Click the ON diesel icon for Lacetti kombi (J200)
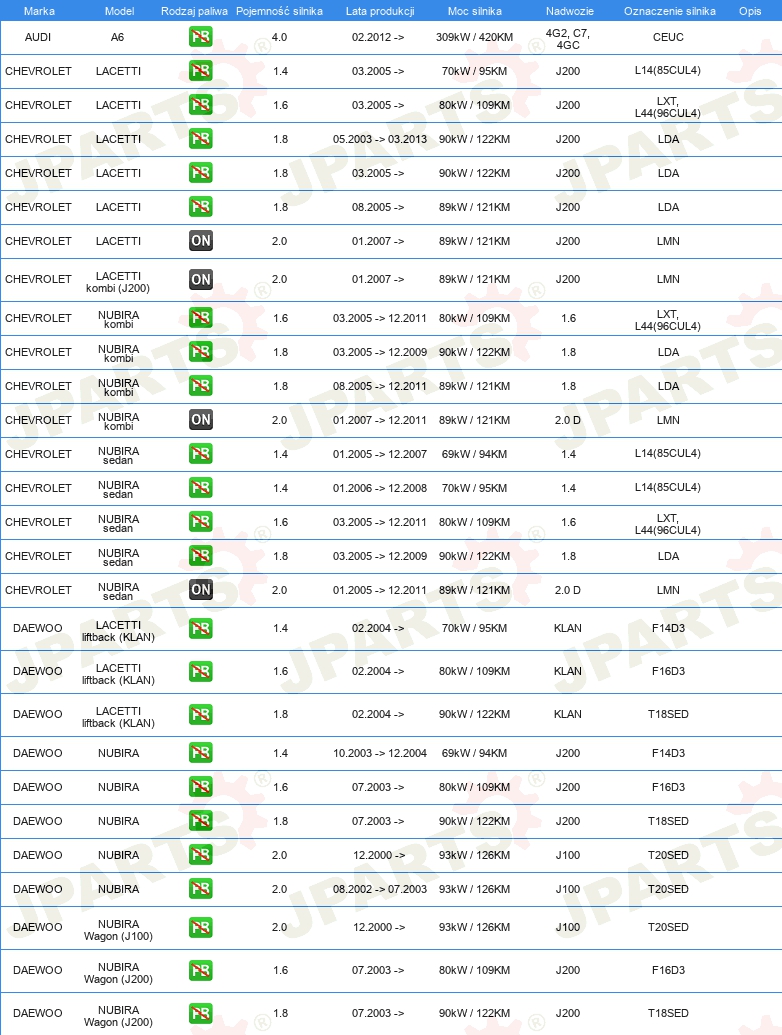Image resolution: width=782 pixels, height=1035 pixels. [201, 279]
